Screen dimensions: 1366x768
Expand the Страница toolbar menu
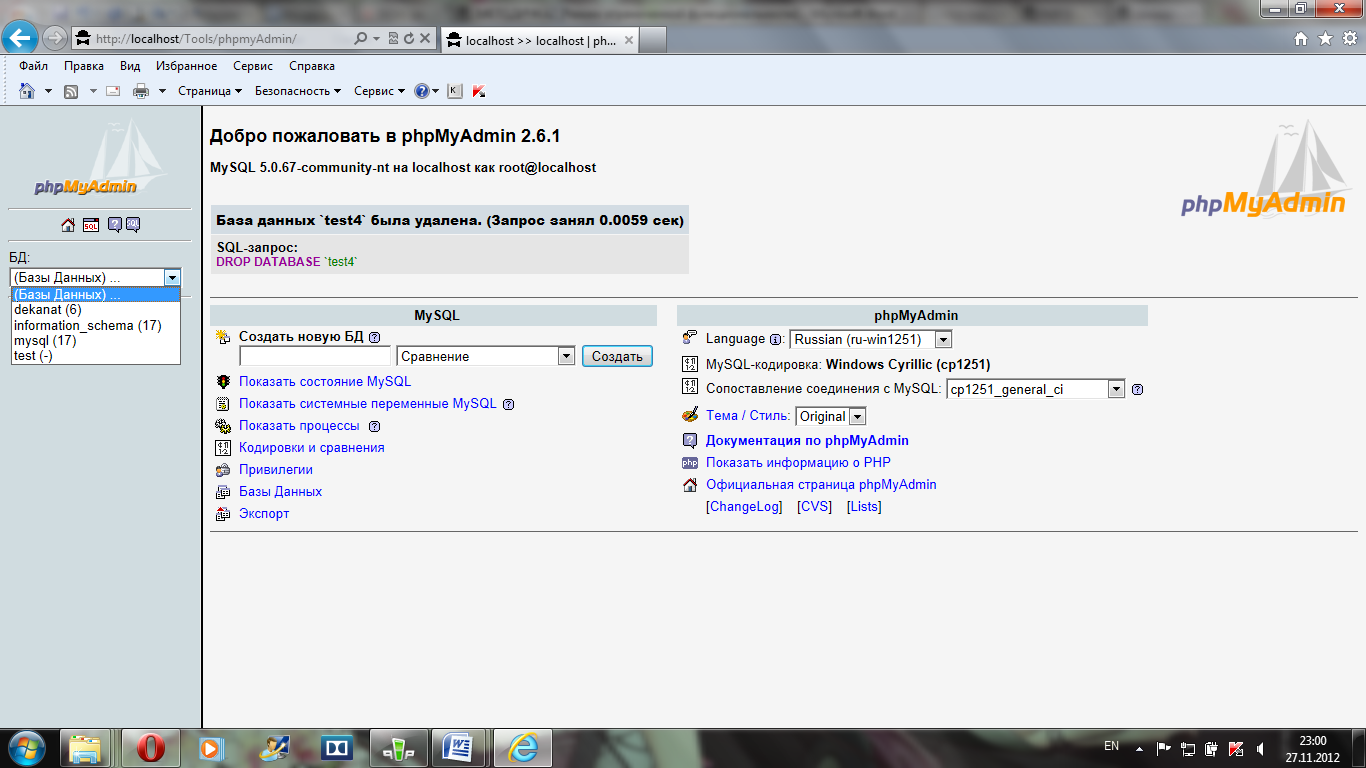coord(210,91)
